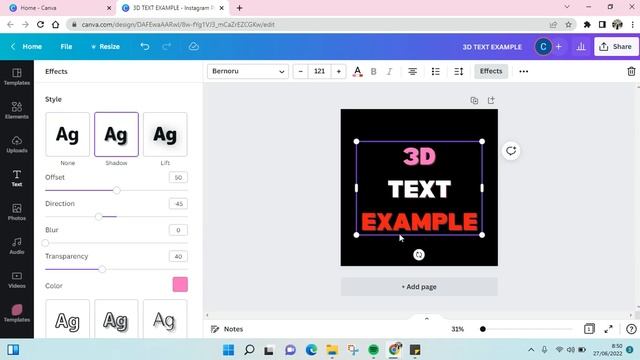
Task: Open the Notes panel
Action: [x=227, y=329]
